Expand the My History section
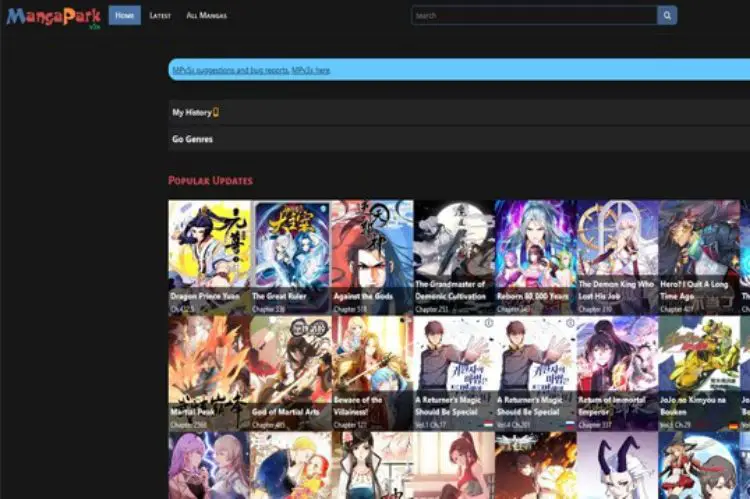The width and height of the screenshot is (750, 499). [459, 112]
